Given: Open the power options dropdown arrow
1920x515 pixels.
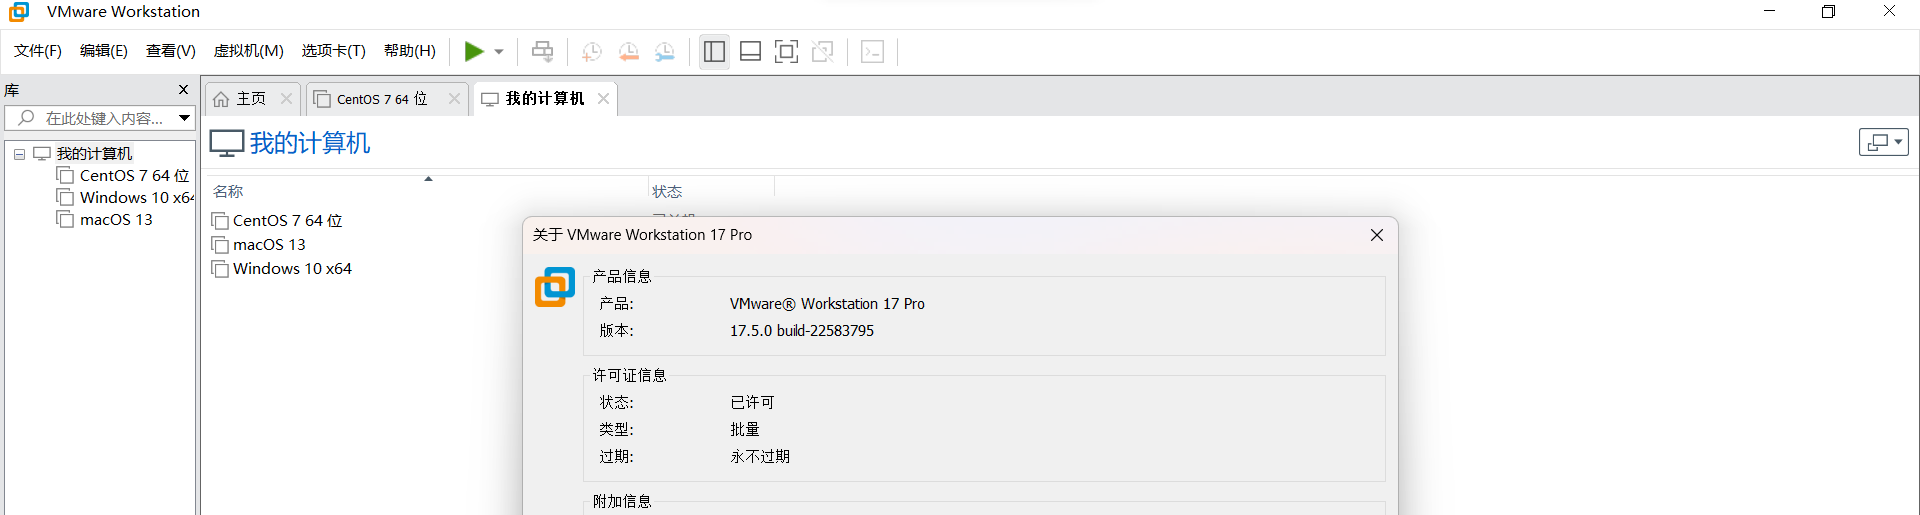Looking at the screenshot, I should coord(499,52).
